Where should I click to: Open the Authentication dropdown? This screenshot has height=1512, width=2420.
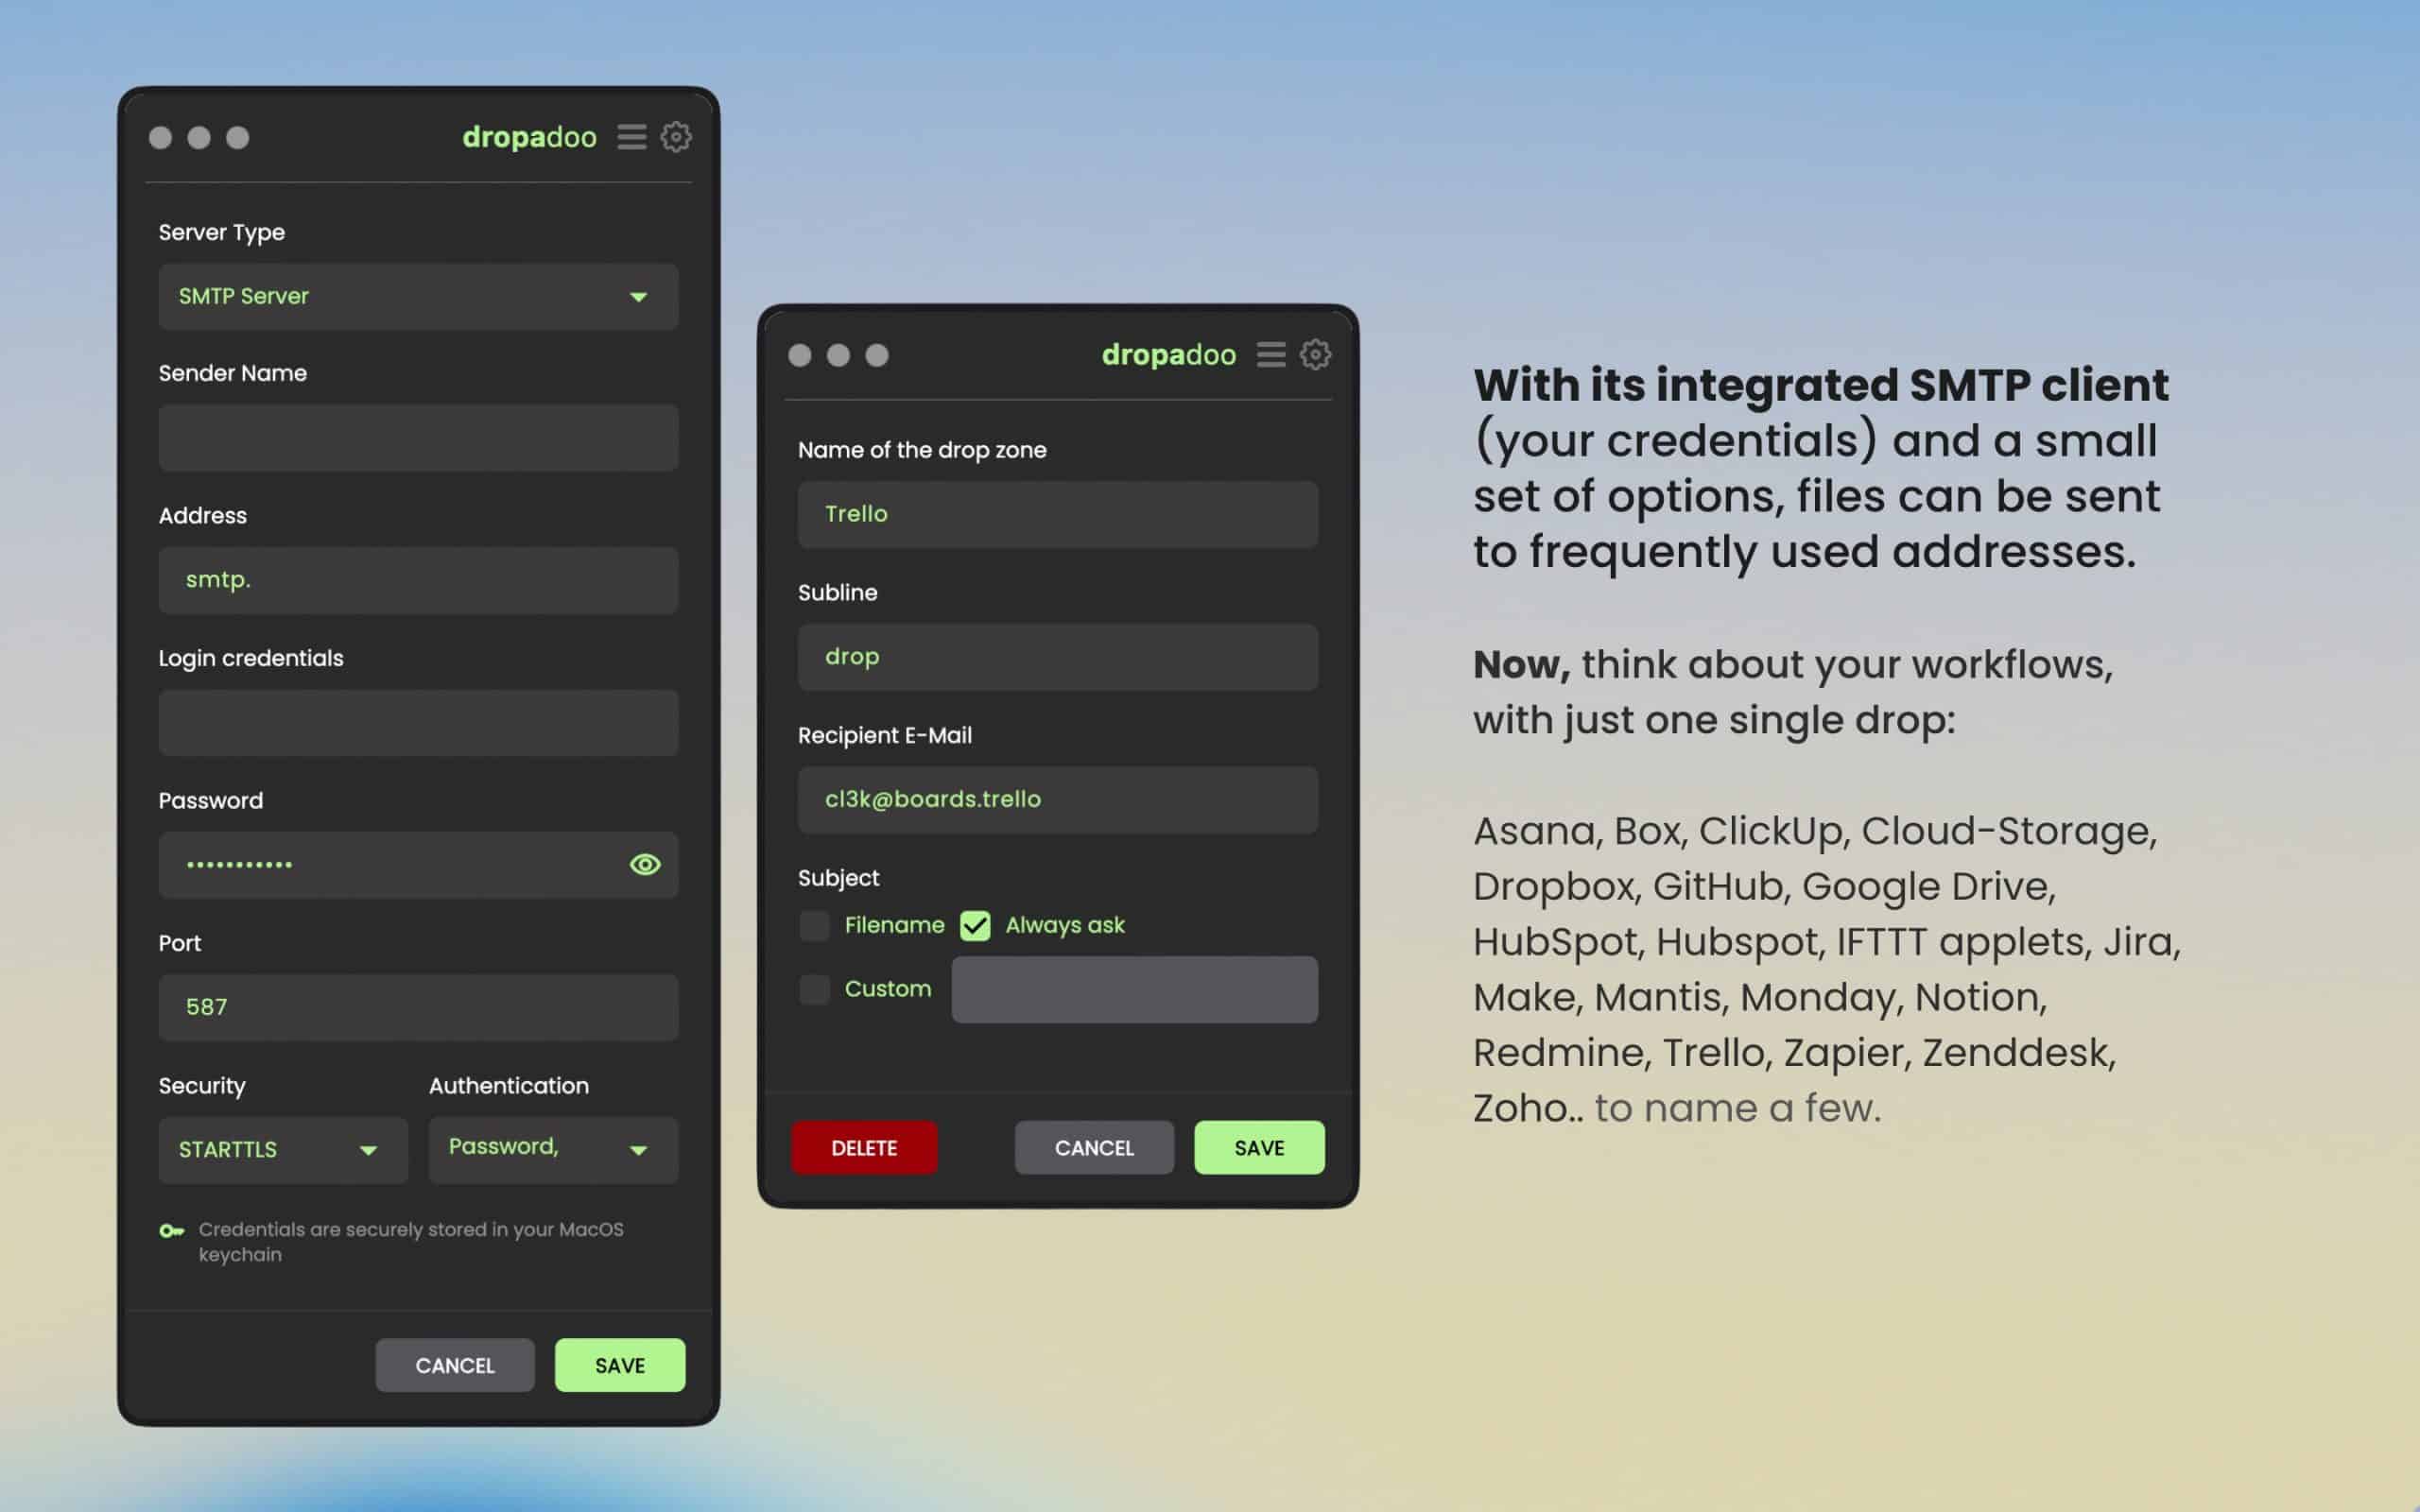[552, 1150]
